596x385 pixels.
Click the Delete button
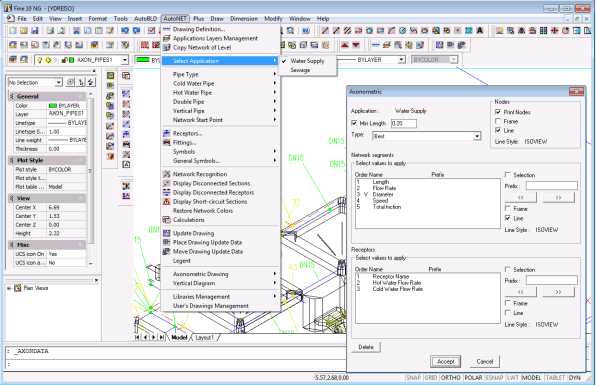tap(366, 347)
